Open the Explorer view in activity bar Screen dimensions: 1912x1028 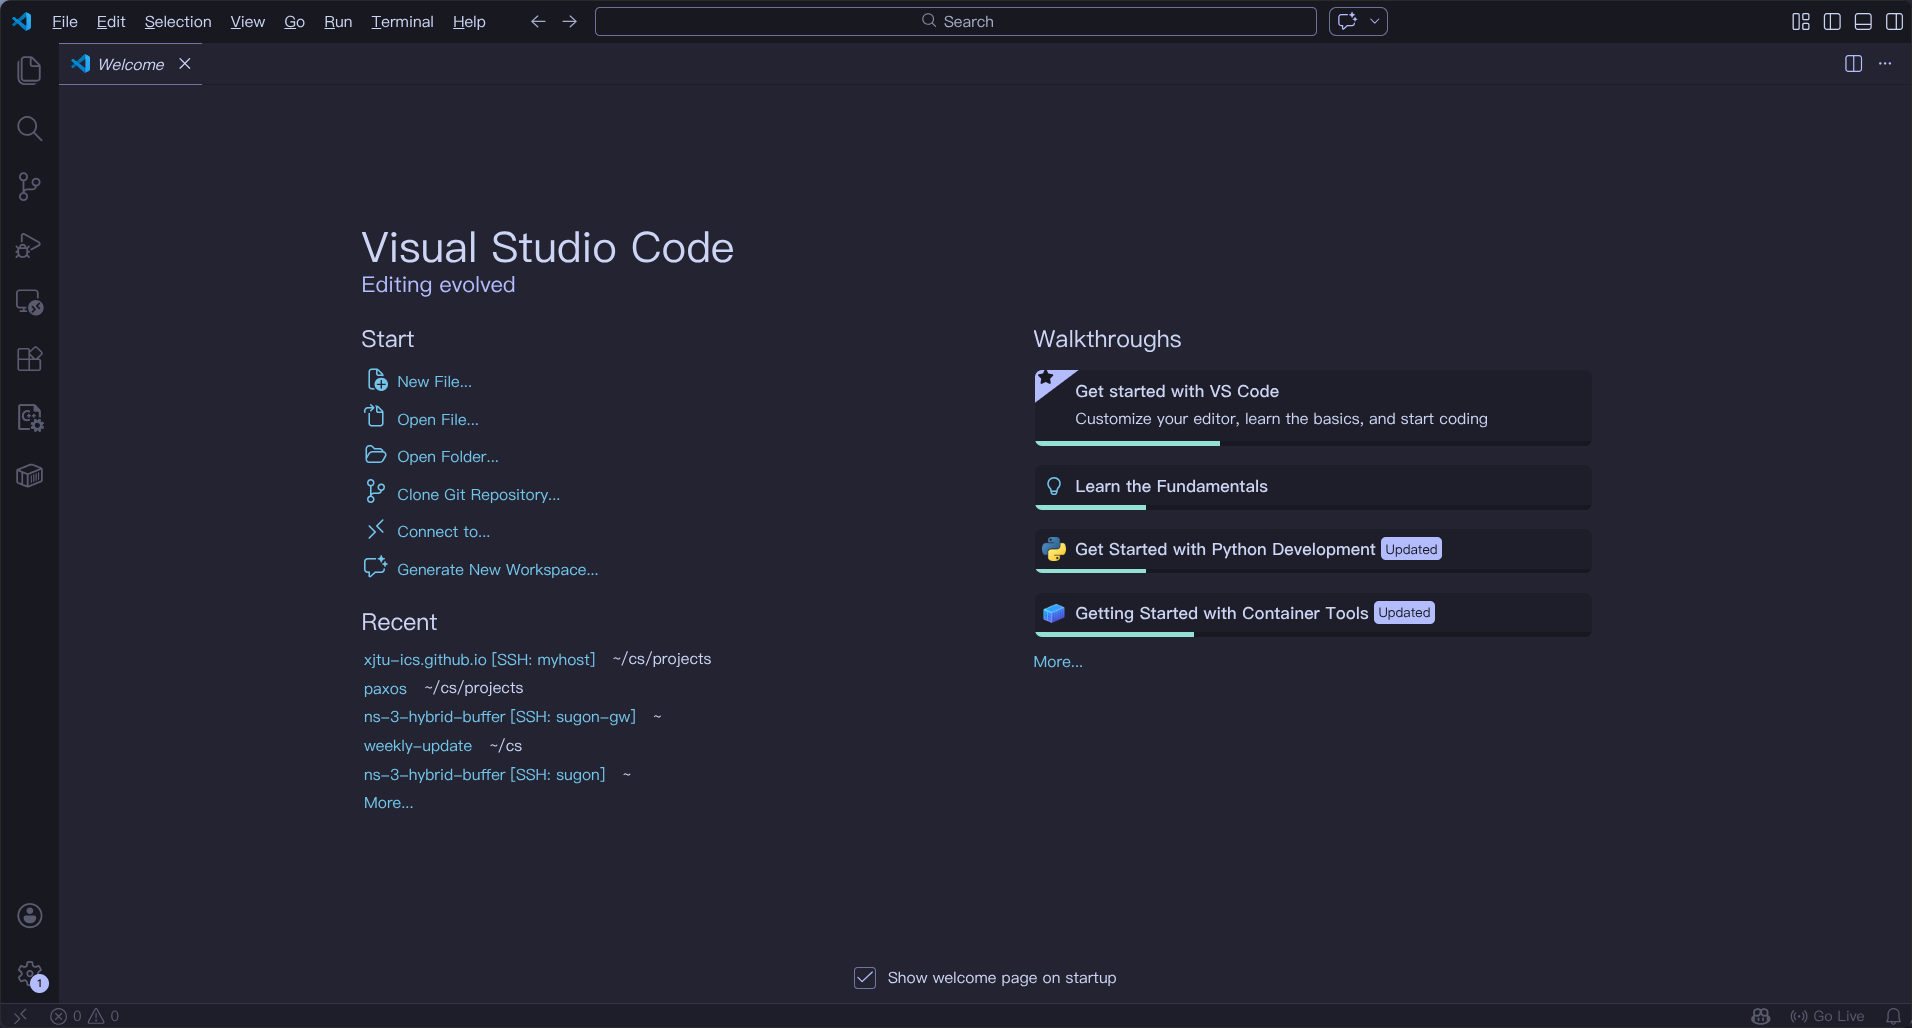[x=29, y=70]
